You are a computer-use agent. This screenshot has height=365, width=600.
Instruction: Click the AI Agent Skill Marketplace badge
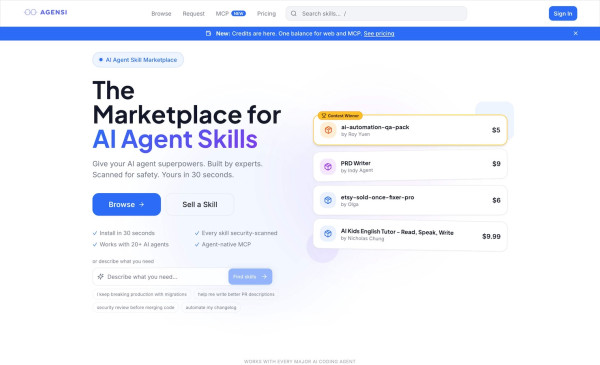(x=138, y=60)
